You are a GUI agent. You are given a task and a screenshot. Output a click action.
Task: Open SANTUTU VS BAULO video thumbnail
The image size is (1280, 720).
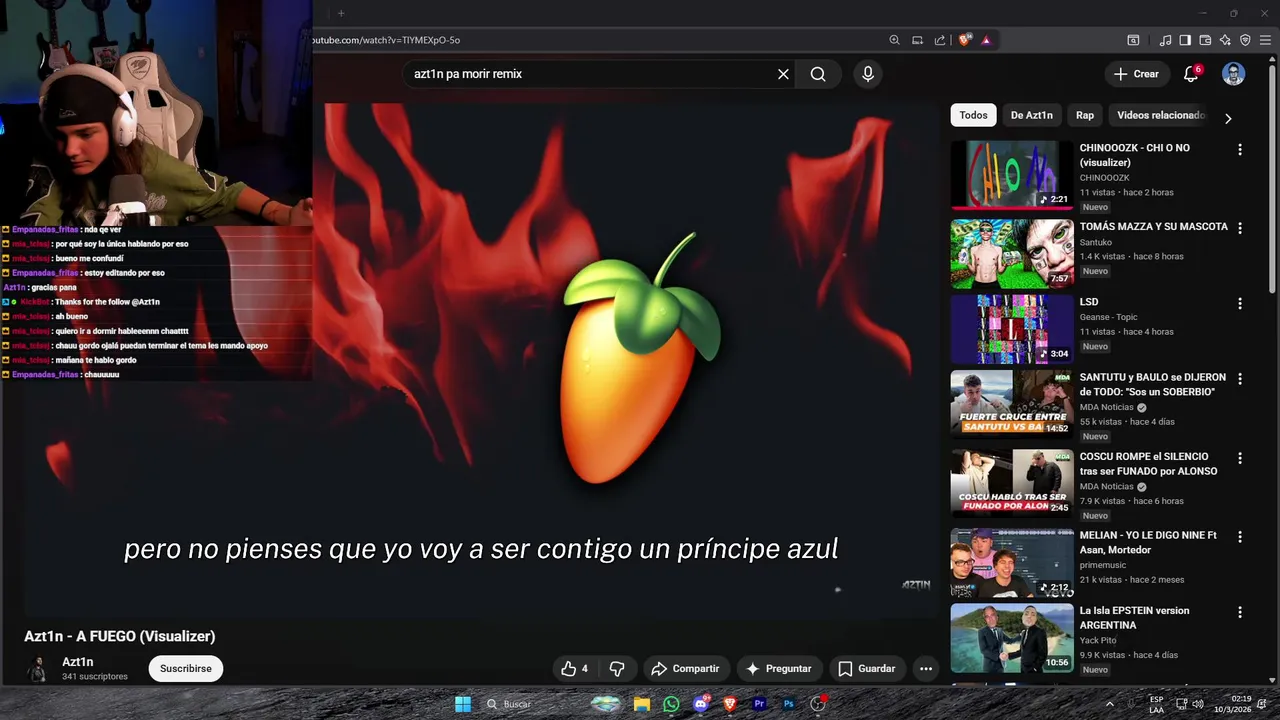pyautogui.click(x=1012, y=405)
